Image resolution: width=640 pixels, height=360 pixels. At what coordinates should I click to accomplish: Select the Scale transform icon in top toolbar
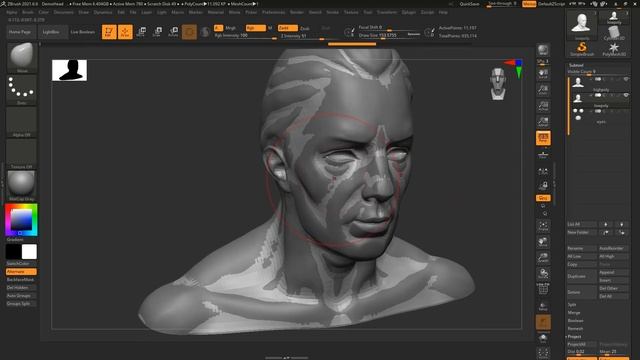tap(157, 32)
